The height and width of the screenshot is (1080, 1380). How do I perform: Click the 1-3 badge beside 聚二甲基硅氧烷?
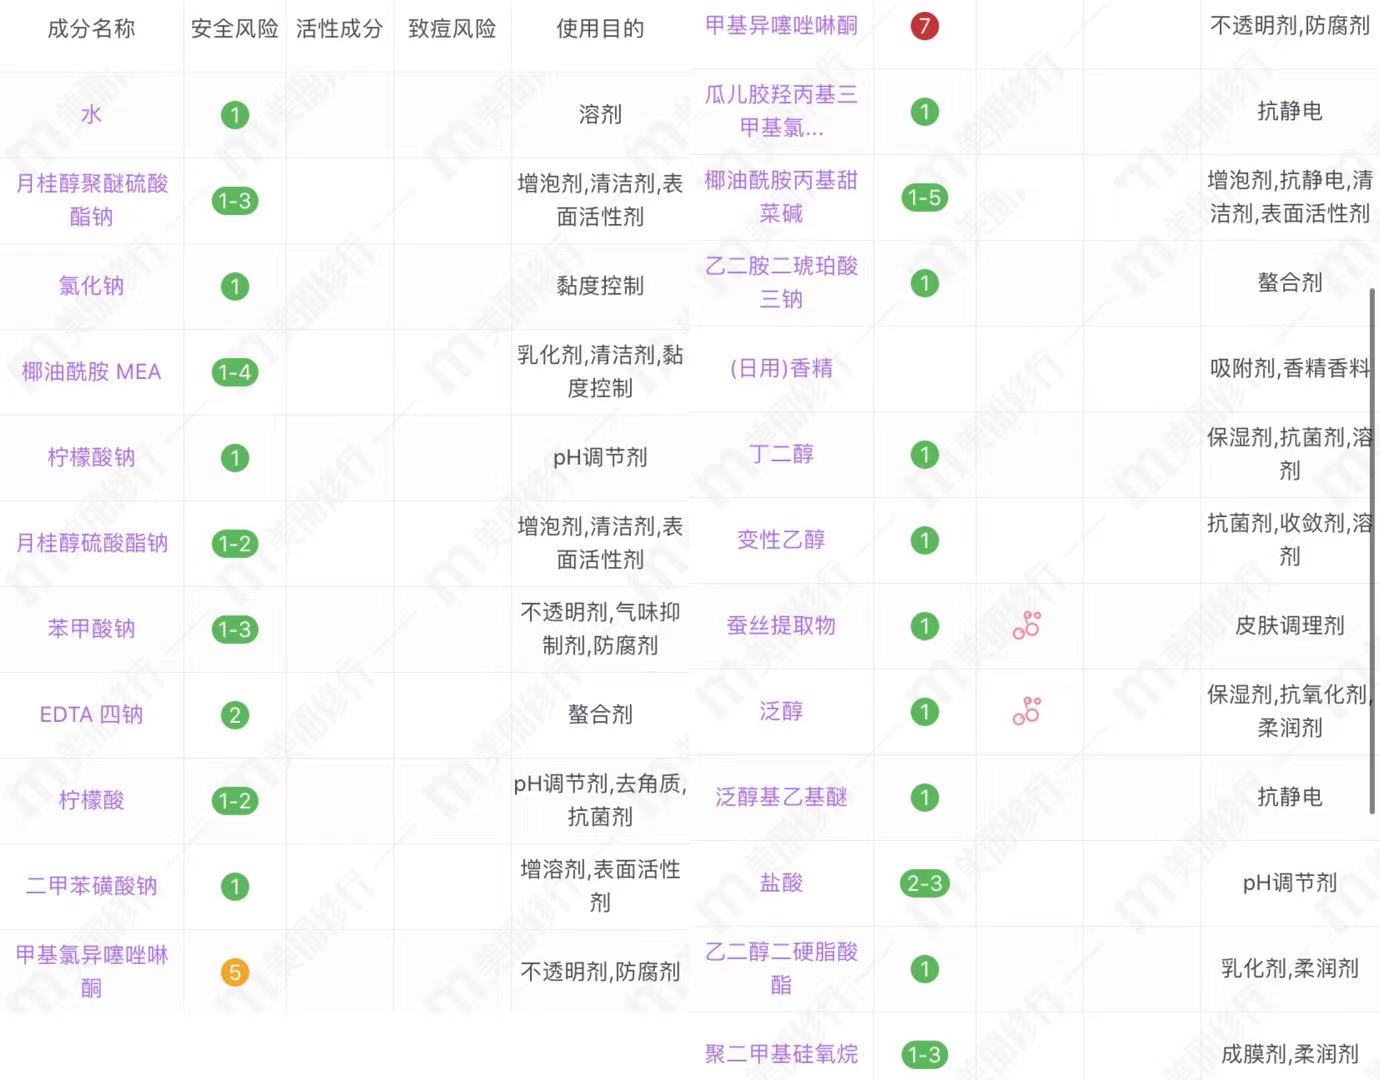(x=924, y=1054)
